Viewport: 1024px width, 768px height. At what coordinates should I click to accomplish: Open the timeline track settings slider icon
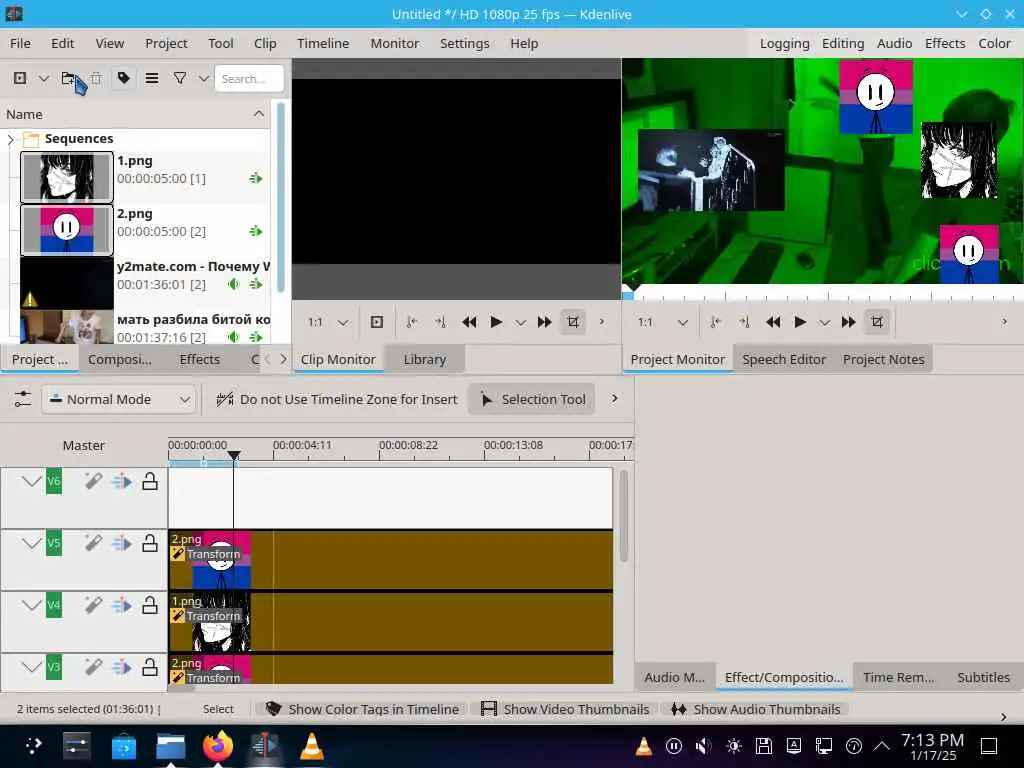pyautogui.click(x=22, y=398)
